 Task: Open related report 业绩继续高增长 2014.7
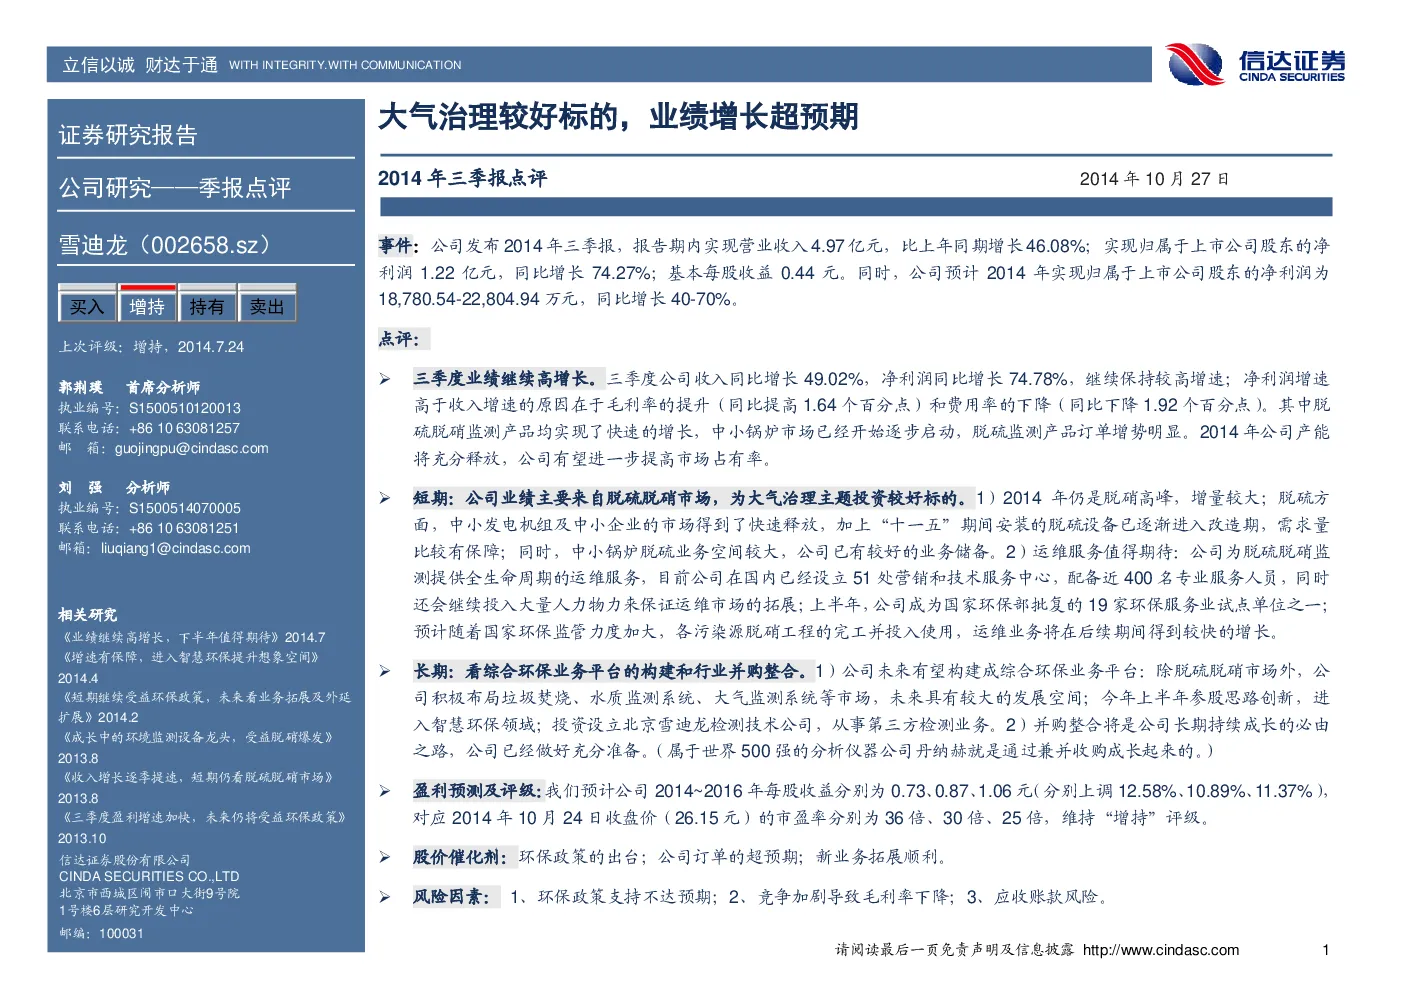tap(192, 637)
